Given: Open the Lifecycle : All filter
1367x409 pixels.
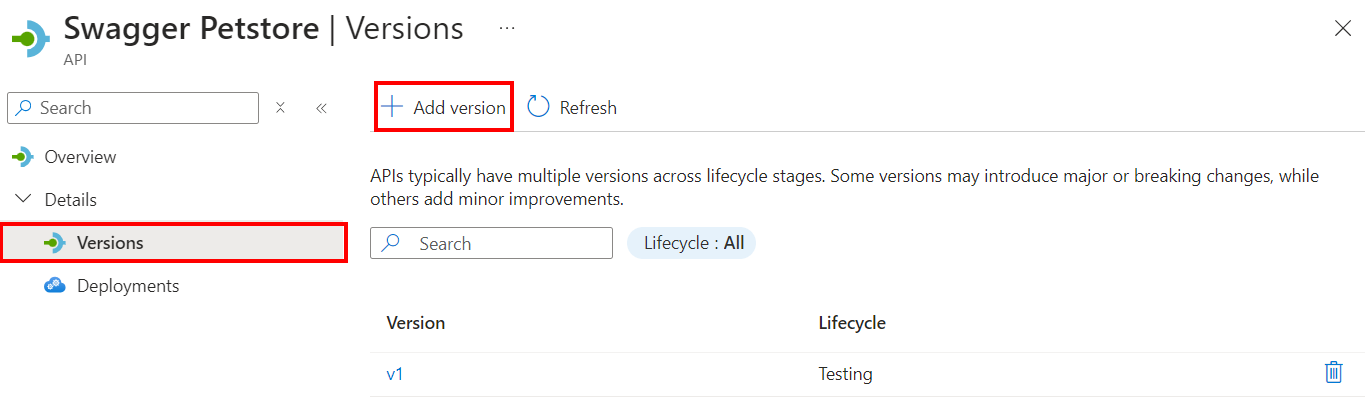Looking at the screenshot, I should 692,243.
